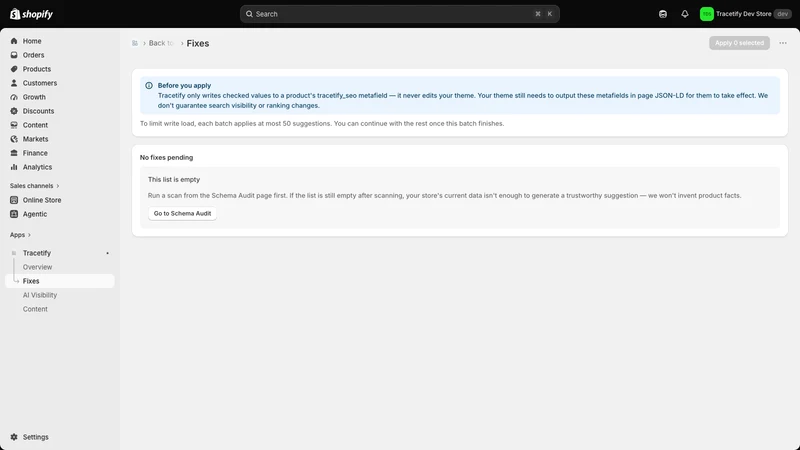Click the Markets globe icon

(14, 139)
